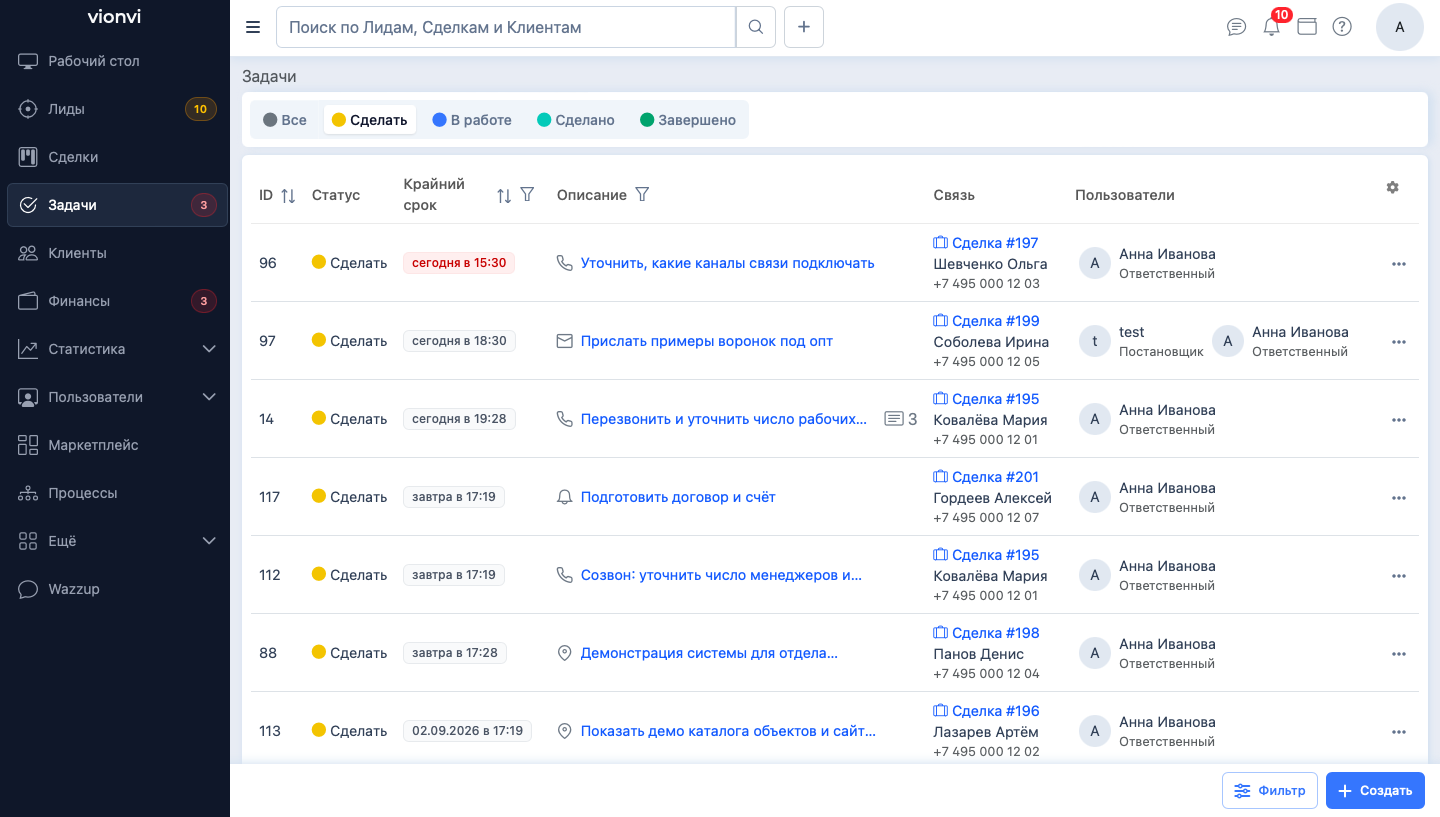The width and height of the screenshot is (1440, 817).
Task: Filter Описание column funnel icon
Action: [x=643, y=195]
